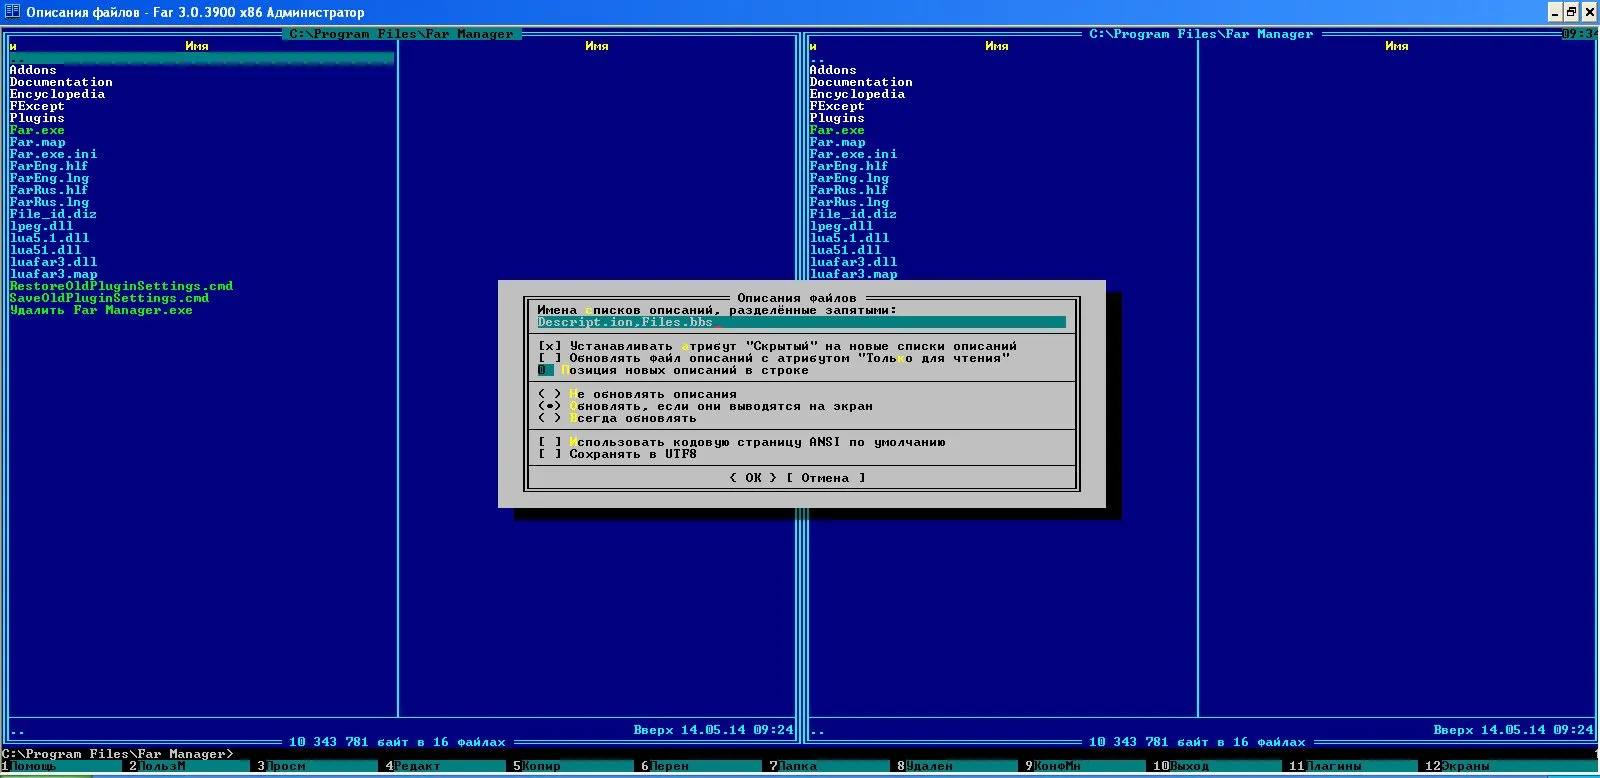Select Far.exe.ini in the left panel
The height and width of the screenshot is (778, 1600).
click(x=53, y=154)
